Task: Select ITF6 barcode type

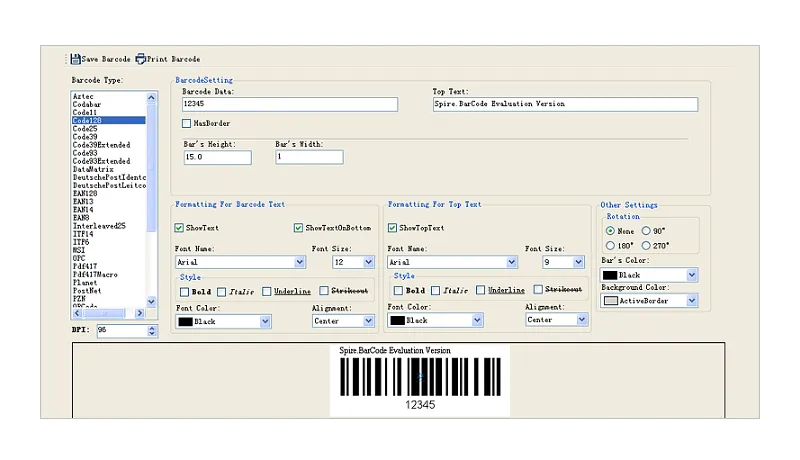Action: coord(109,242)
